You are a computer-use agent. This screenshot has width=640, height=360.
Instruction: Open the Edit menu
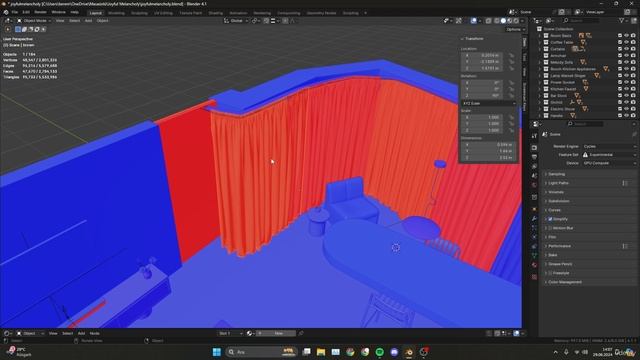tap(26, 12)
